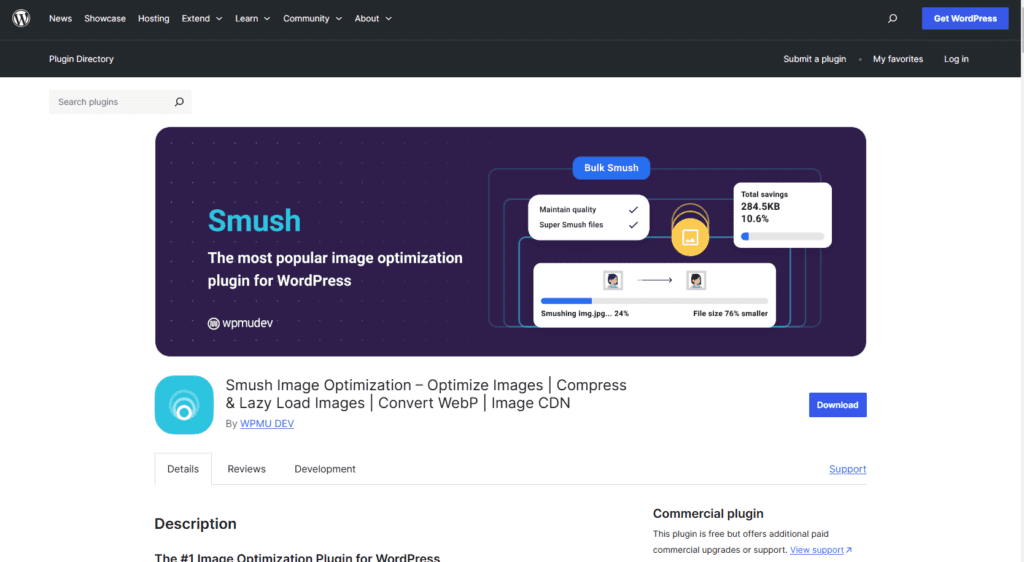The height and width of the screenshot is (562, 1024).
Task: Open the Showcase menu item
Action: (104, 18)
